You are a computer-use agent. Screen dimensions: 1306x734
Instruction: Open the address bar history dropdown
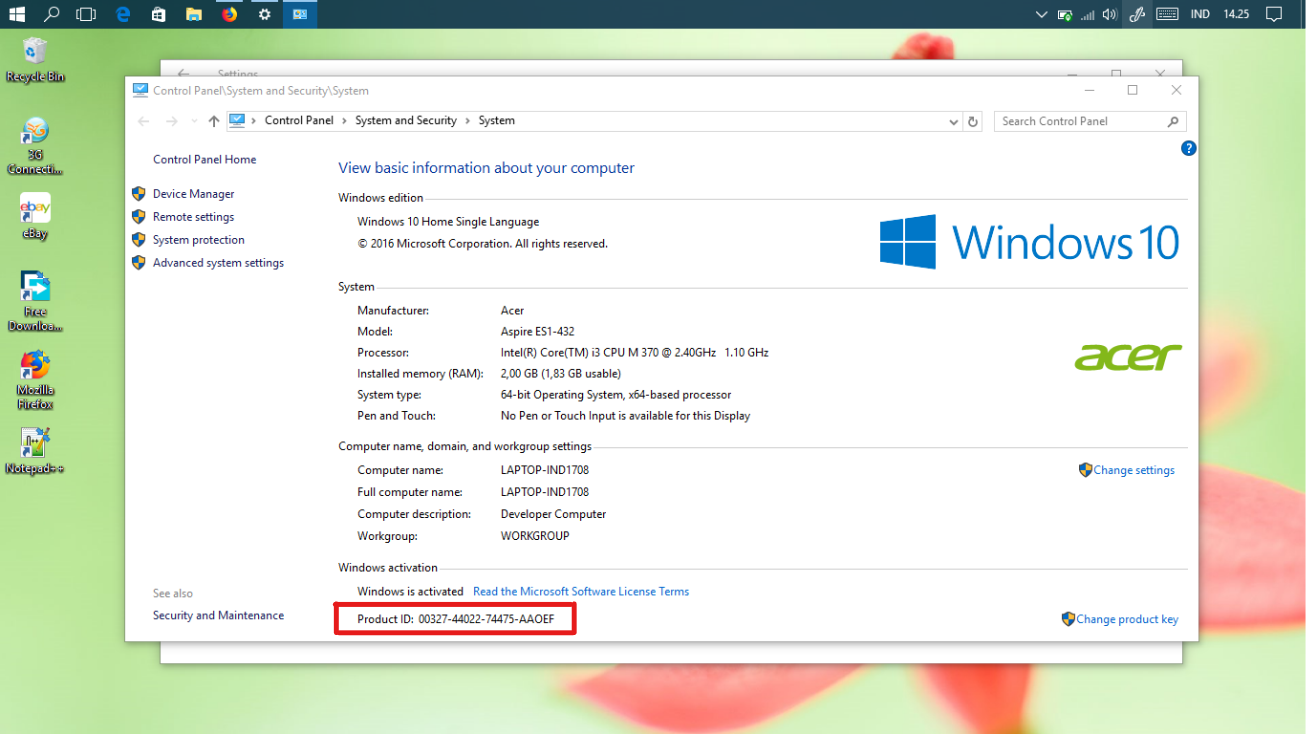click(953, 121)
